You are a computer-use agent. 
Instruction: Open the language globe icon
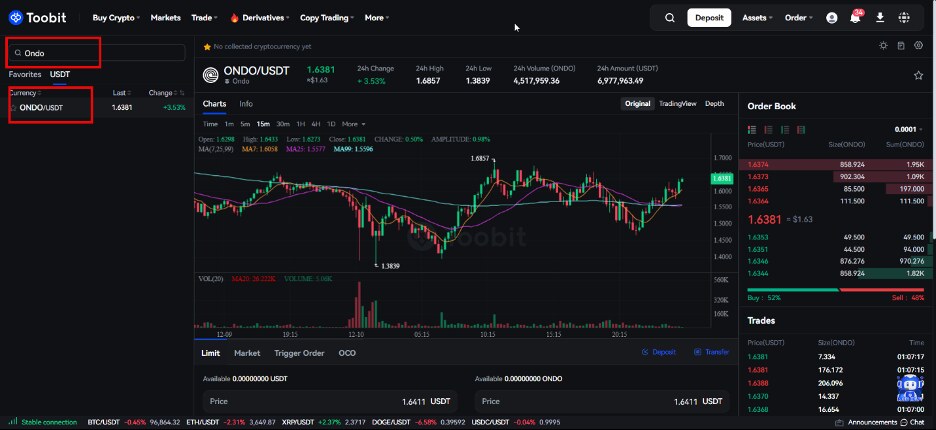pos(904,18)
